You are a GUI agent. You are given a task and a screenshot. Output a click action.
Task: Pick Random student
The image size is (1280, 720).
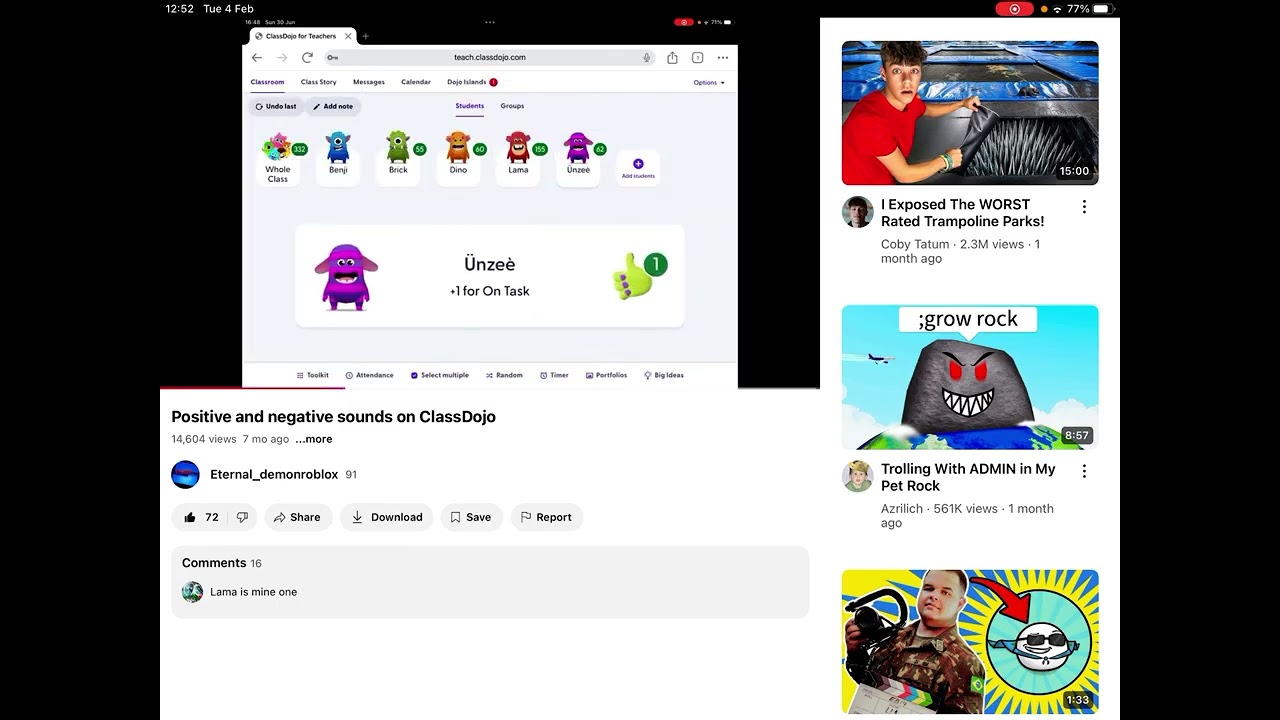tap(504, 375)
